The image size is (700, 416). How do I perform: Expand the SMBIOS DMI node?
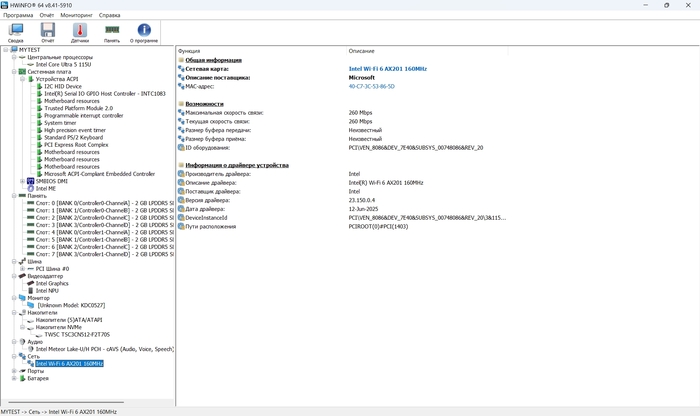coord(21,180)
